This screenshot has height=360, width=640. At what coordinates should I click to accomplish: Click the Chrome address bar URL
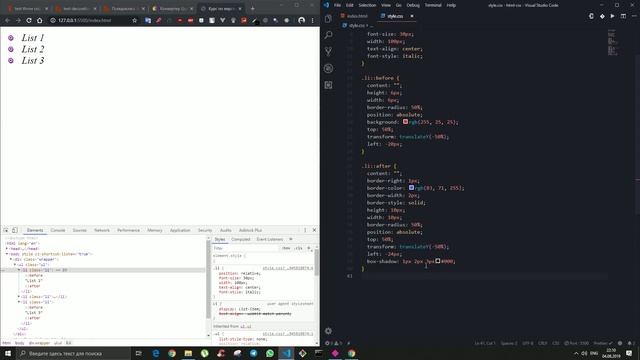pyautogui.click(x=84, y=20)
